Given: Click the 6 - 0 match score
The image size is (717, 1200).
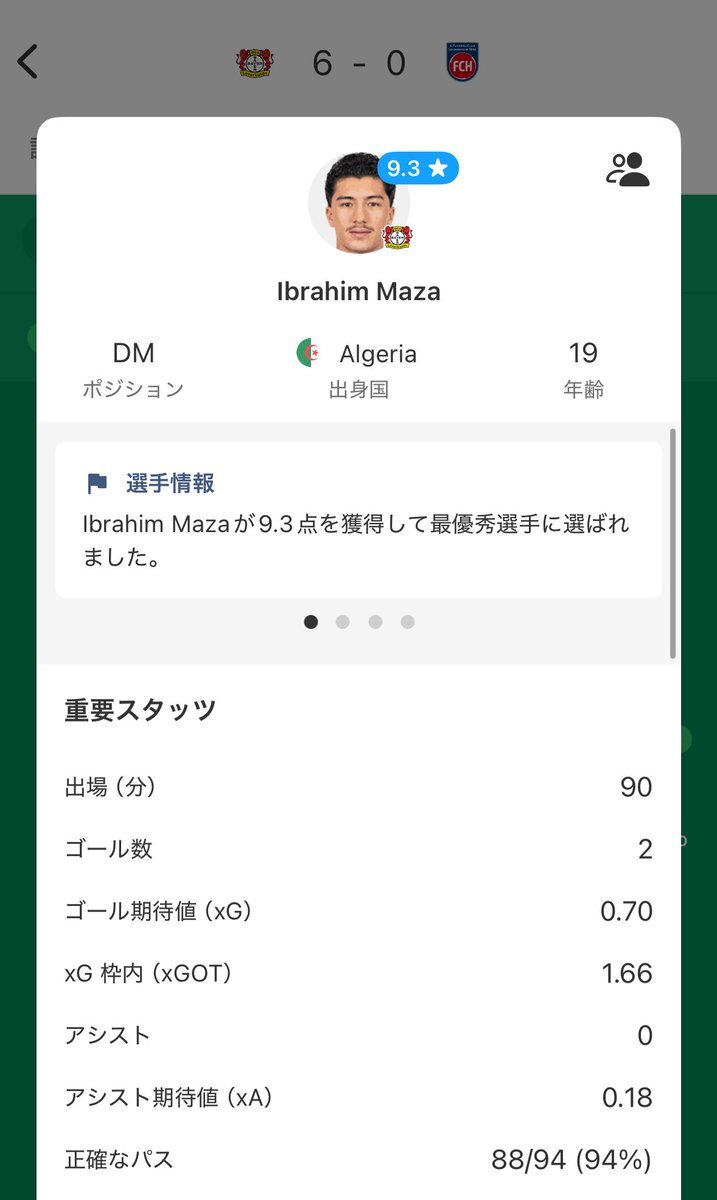Looking at the screenshot, I should 360,61.
